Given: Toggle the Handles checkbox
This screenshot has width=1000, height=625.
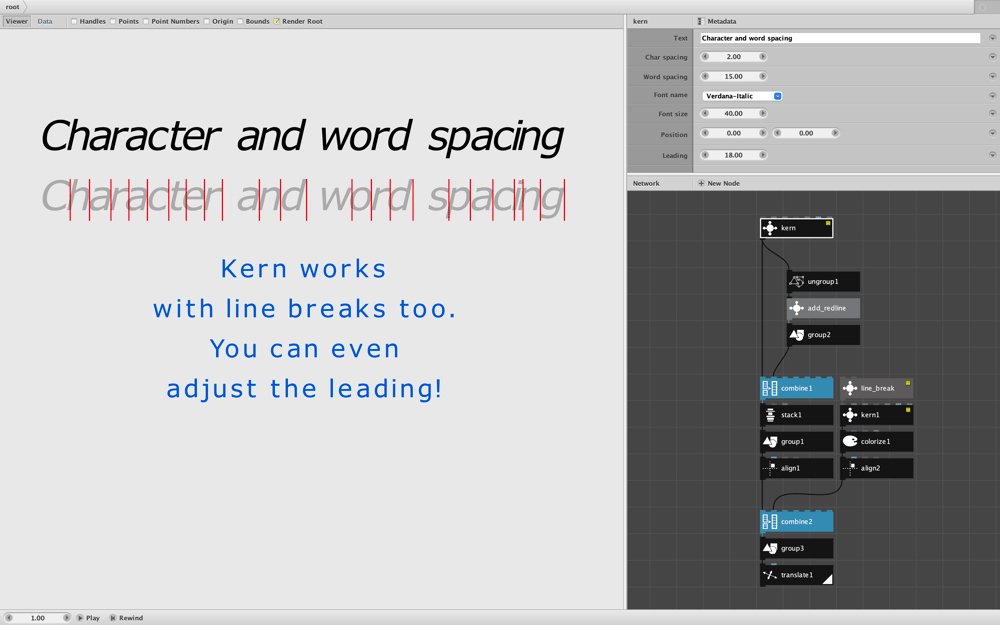Looking at the screenshot, I should (x=74, y=21).
